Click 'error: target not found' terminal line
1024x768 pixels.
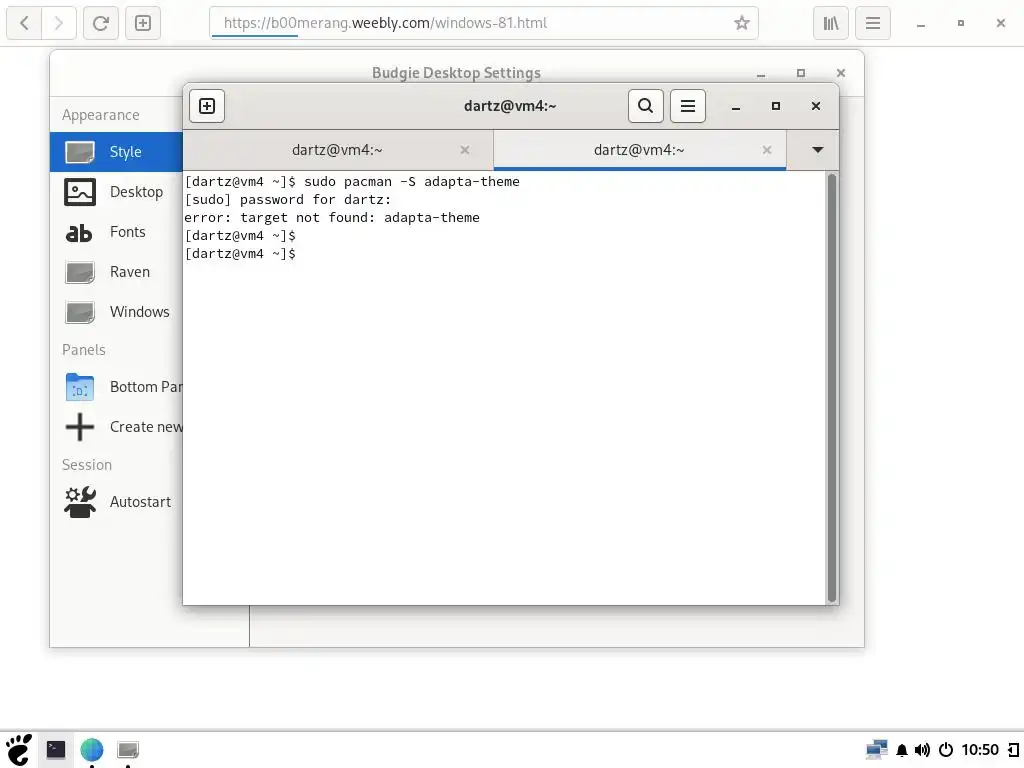click(x=332, y=217)
